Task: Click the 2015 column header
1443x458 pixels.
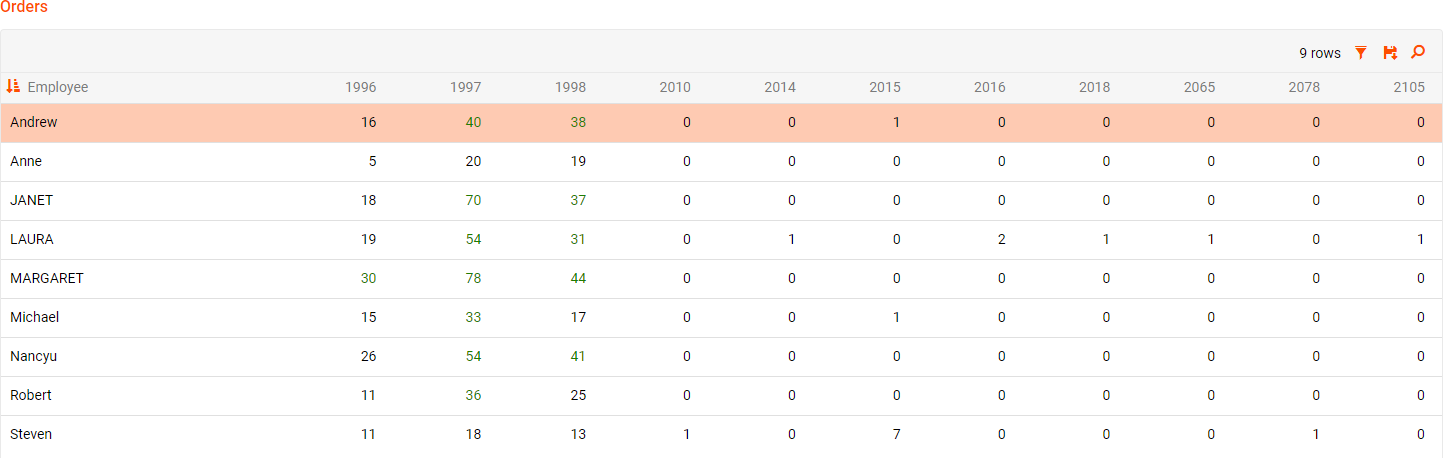Action: 884,87
